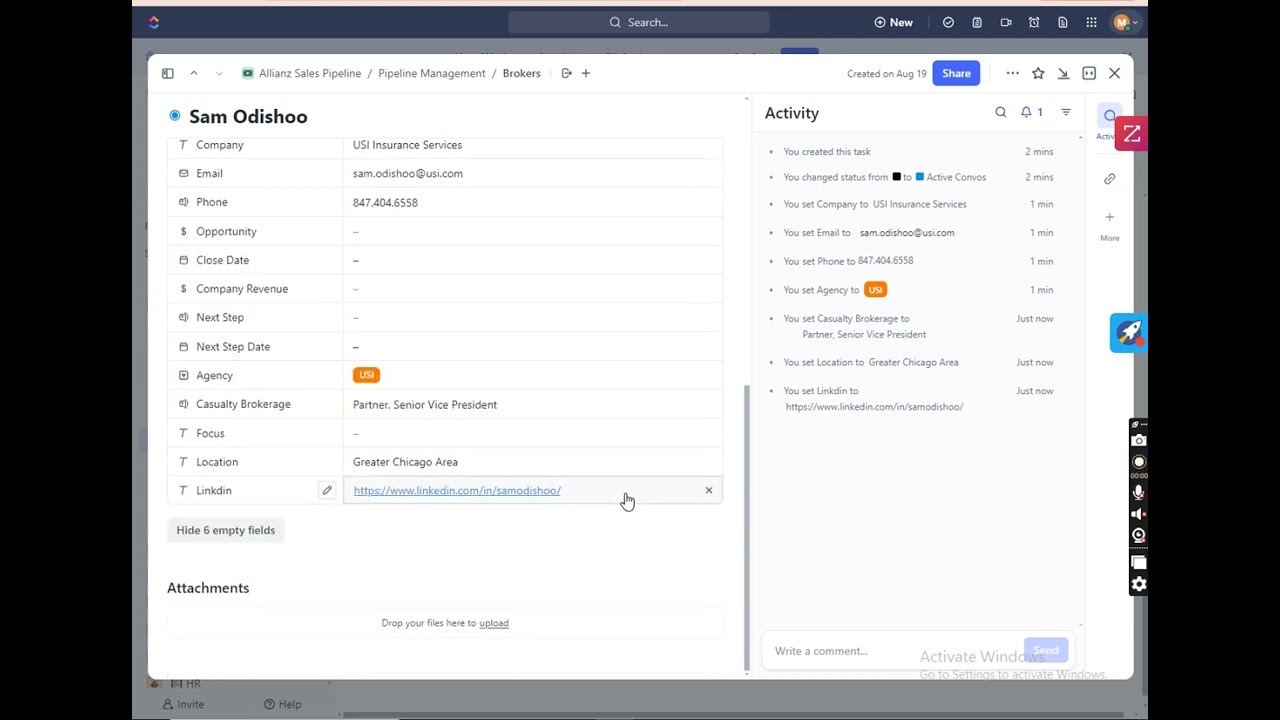Screen dimensions: 1280x720
Task: Open the Reminder alarm clock icon
Action: 1034,22
